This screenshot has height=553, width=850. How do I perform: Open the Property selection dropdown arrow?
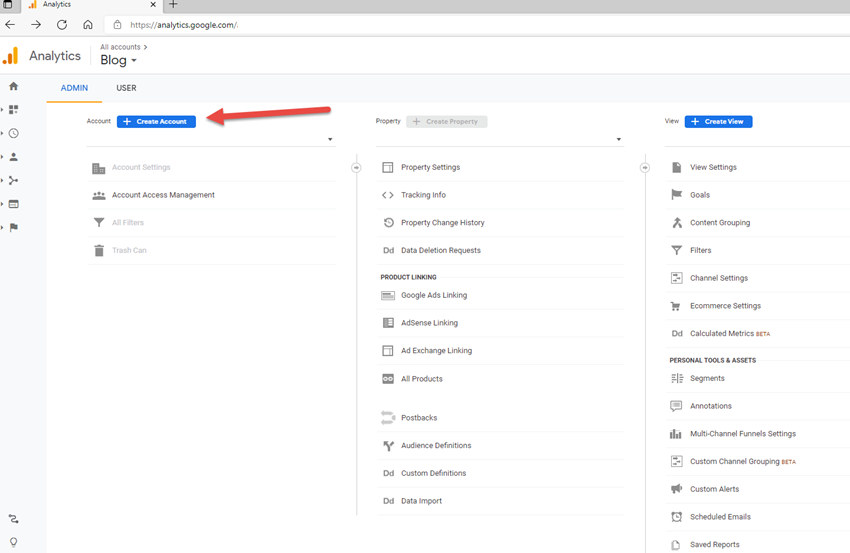tap(619, 139)
